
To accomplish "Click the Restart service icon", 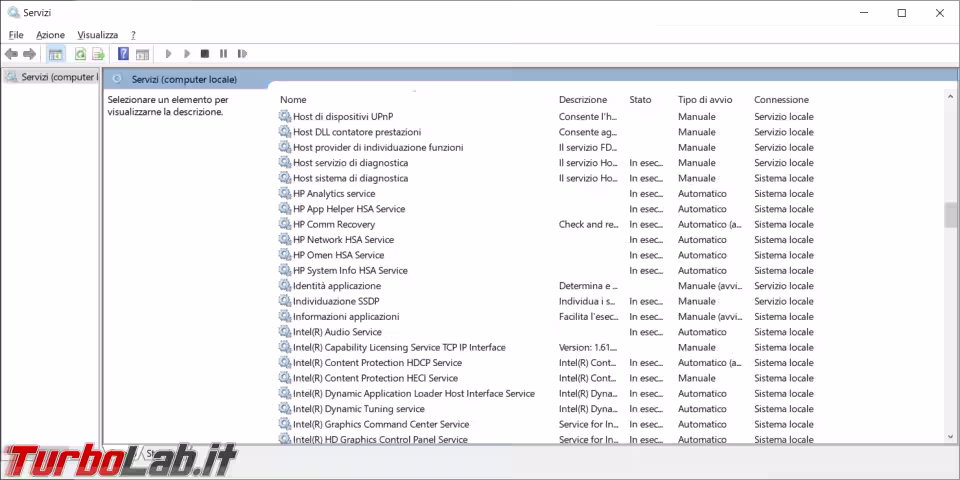I will click(242, 54).
